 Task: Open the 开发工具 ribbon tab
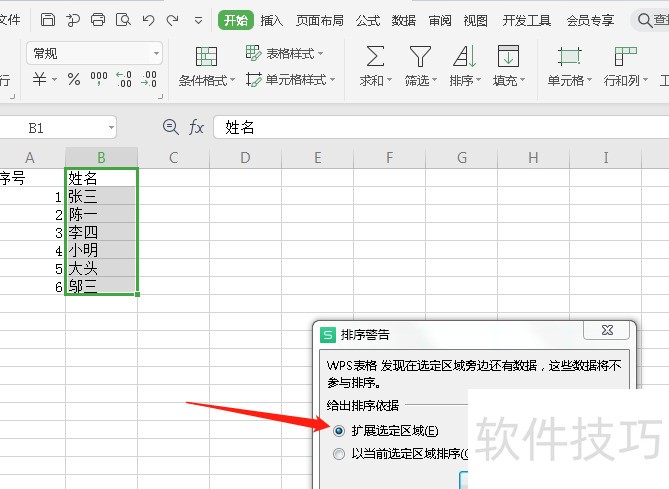(526, 20)
